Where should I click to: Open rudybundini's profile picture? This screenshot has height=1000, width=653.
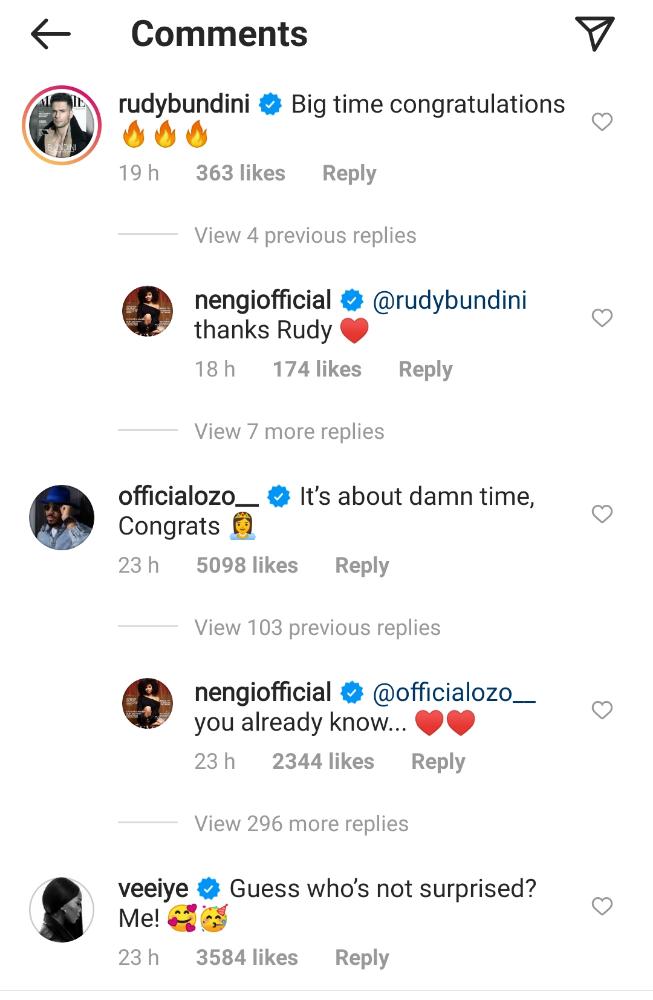(x=61, y=125)
